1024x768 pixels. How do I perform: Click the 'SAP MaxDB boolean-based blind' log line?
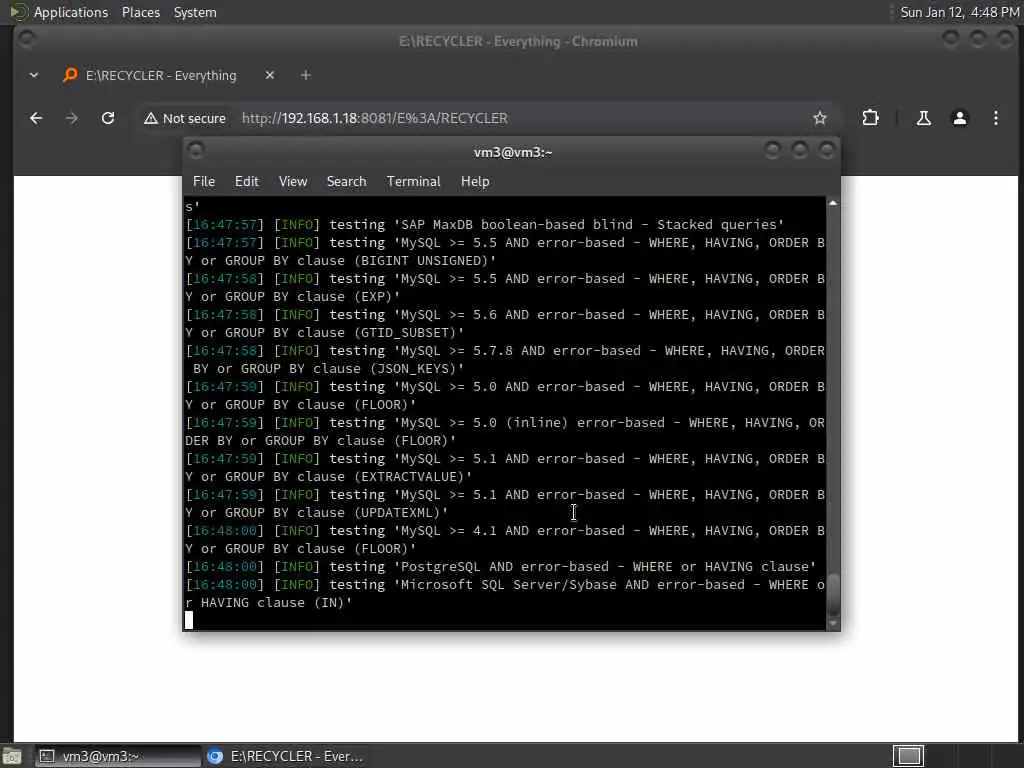(485, 225)
